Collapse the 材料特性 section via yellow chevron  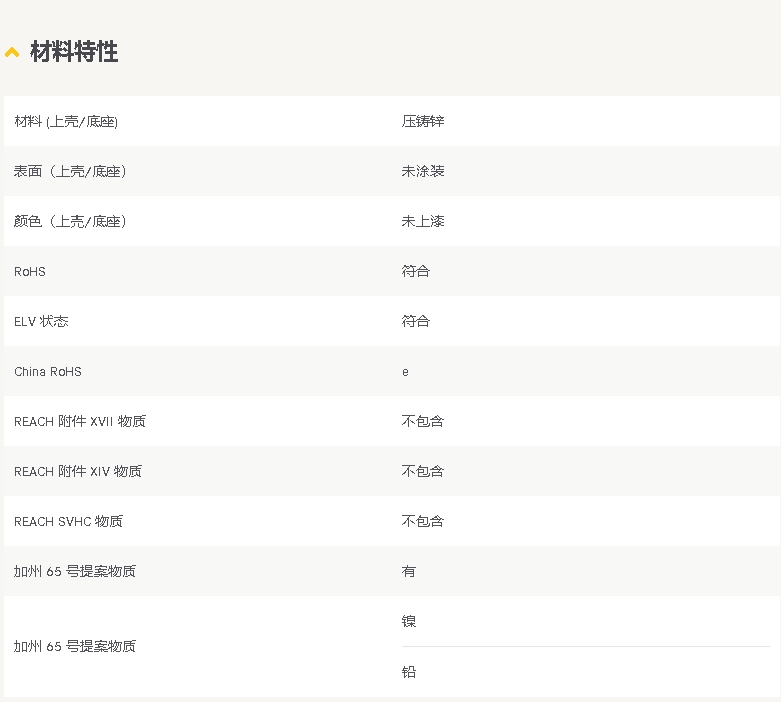tap(12, 52)
